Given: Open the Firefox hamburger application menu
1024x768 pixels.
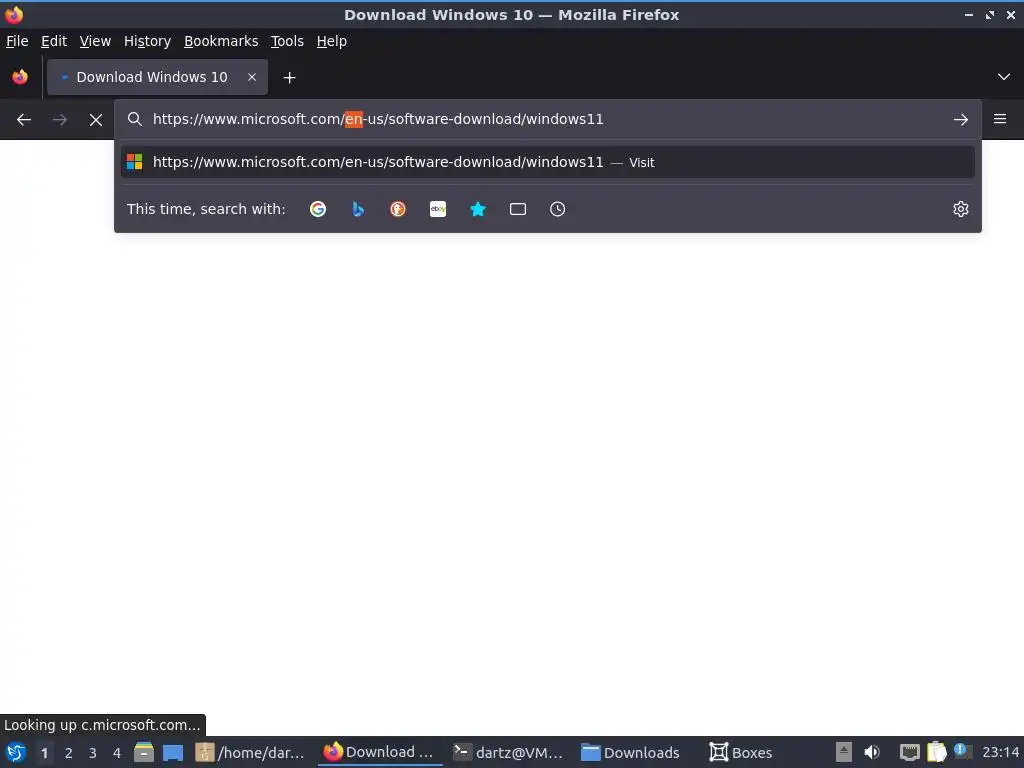Looking at the screenshot, I should pyautogui.click(x=1000, y=119).
